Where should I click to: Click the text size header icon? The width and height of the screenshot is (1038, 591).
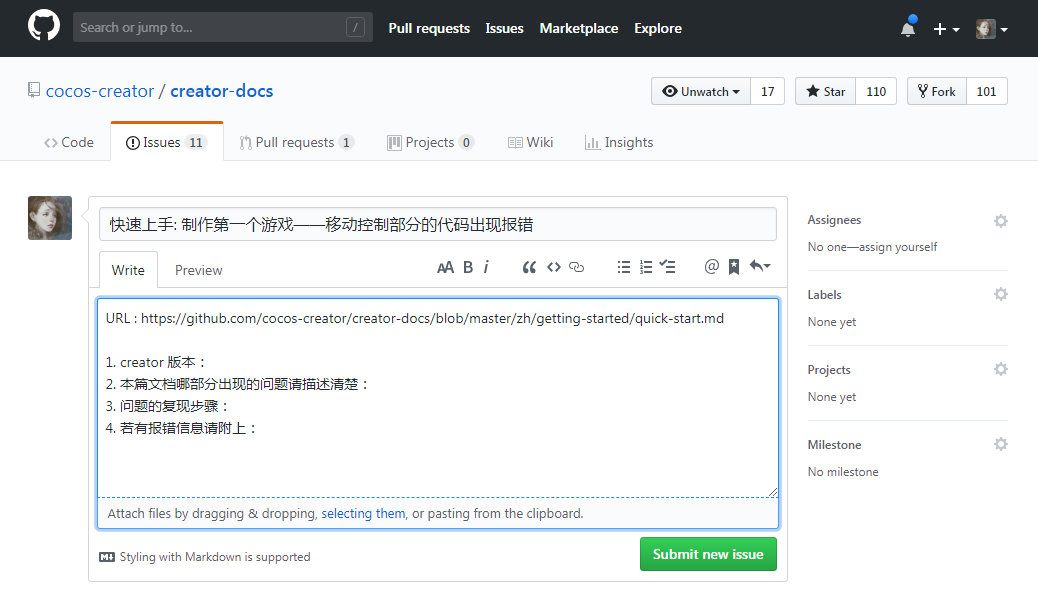click(x=446, y=267)
